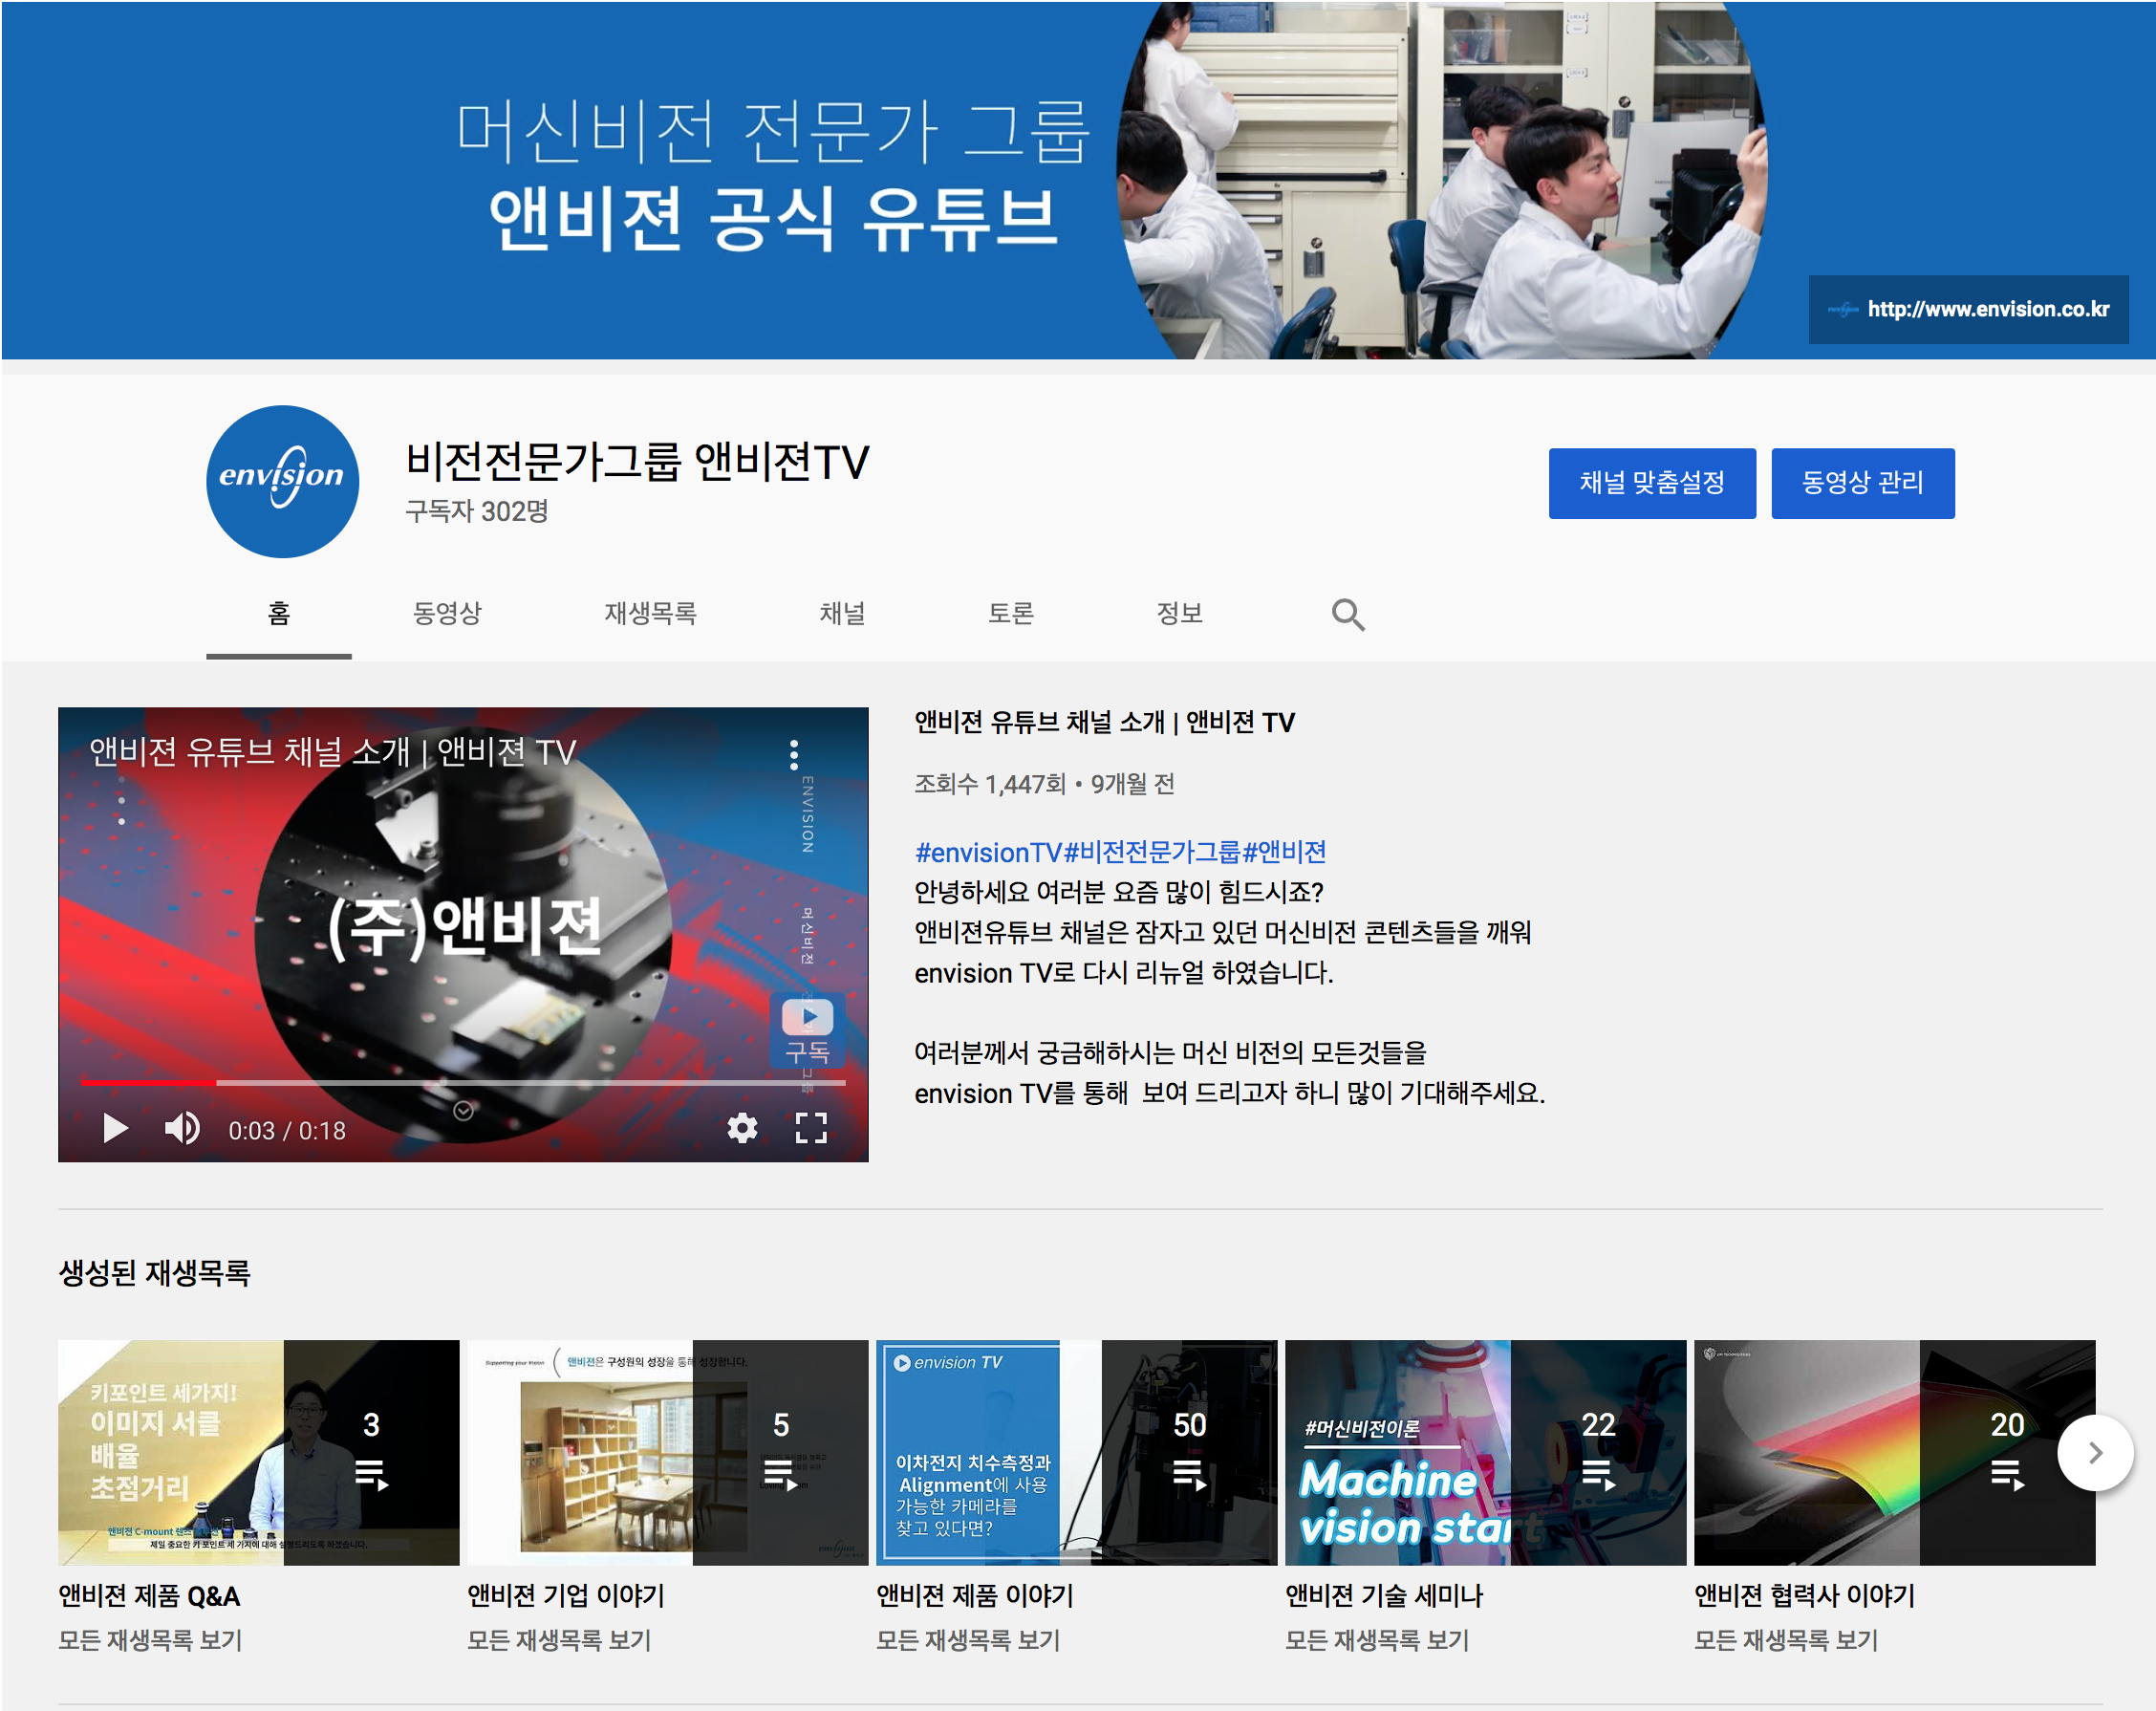
Task: Open the #envisionTV hashtag link
Action: pyautogui.click(x=988, y=852)
